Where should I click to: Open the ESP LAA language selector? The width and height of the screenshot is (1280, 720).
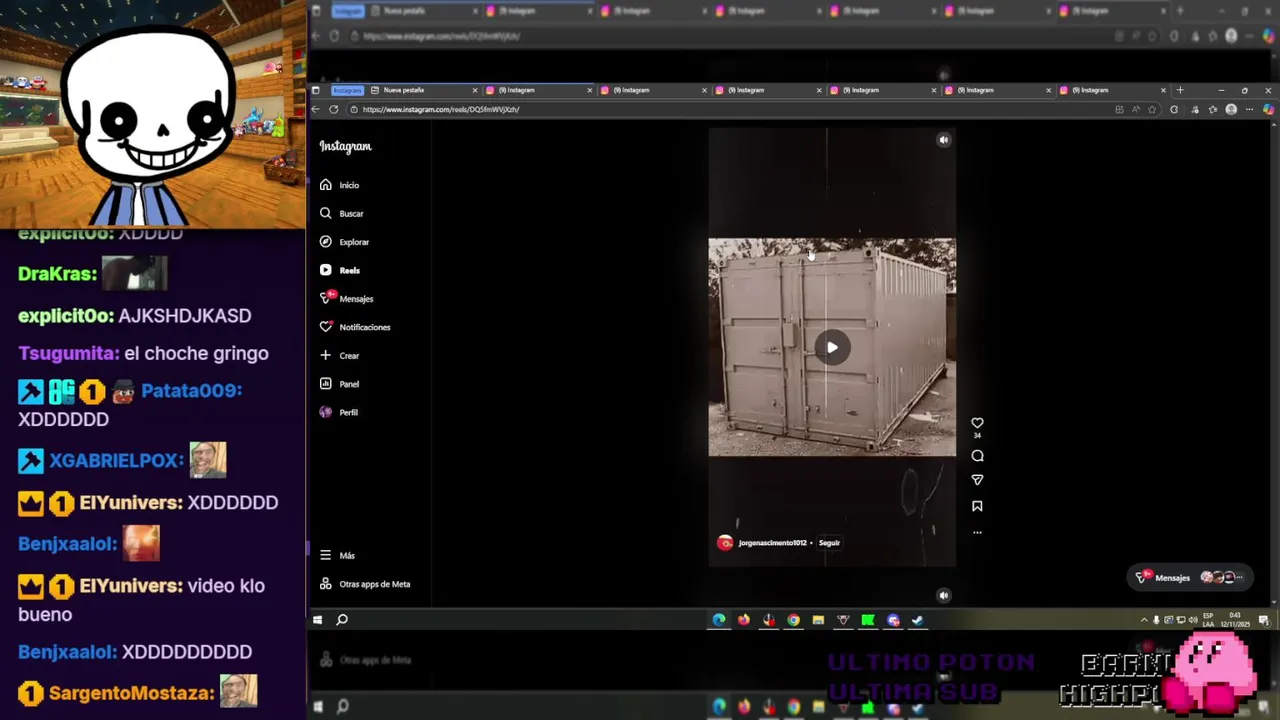[1208, 620]
